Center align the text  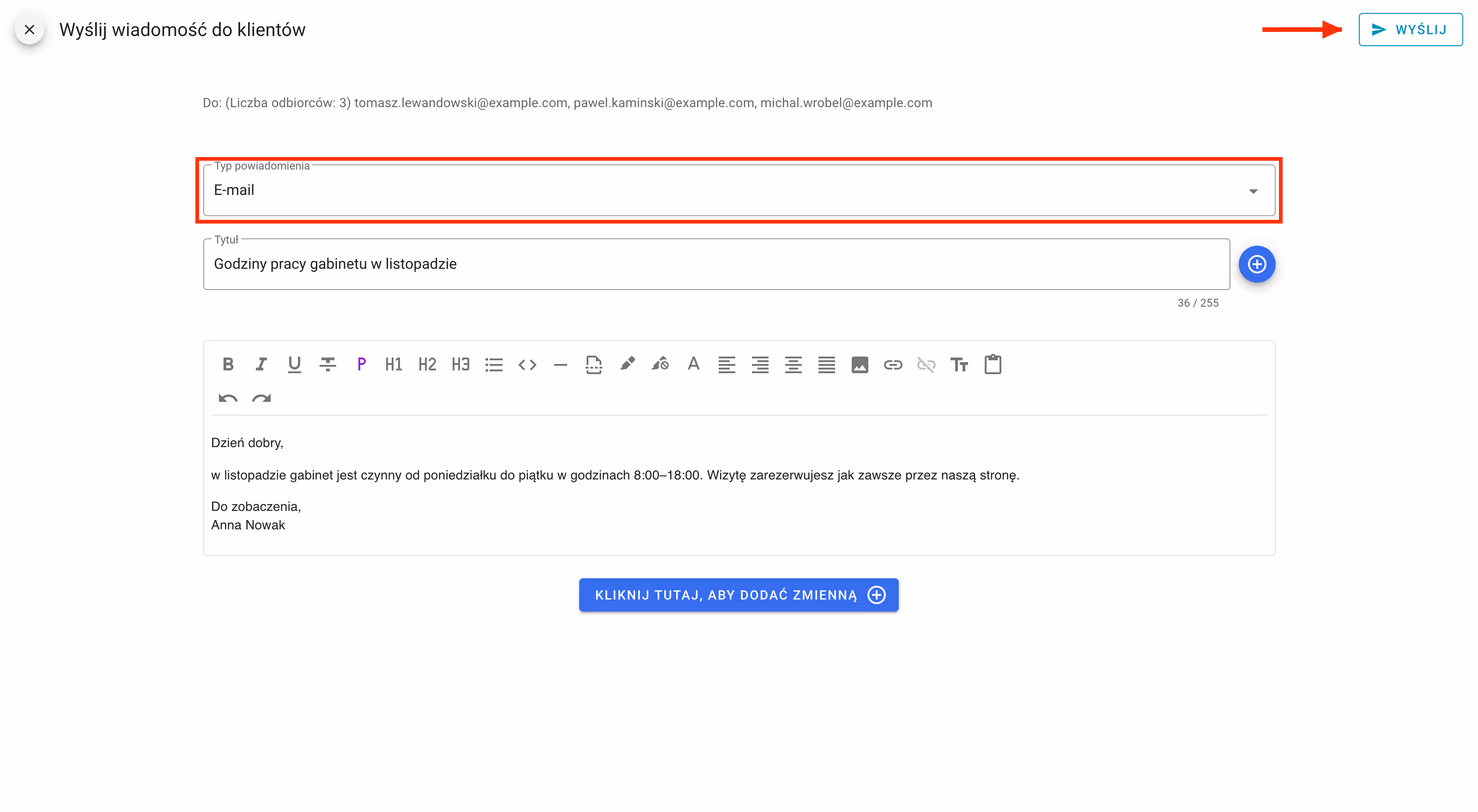point(793,365)
